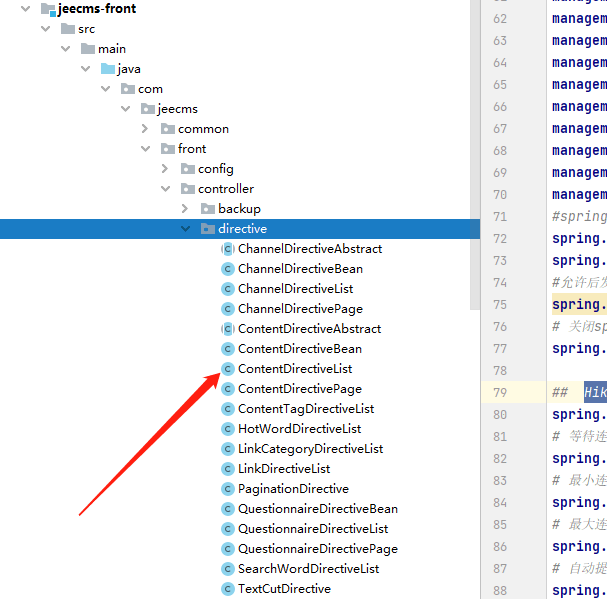
Task: Click the front package icon
Action: point(168,149)
